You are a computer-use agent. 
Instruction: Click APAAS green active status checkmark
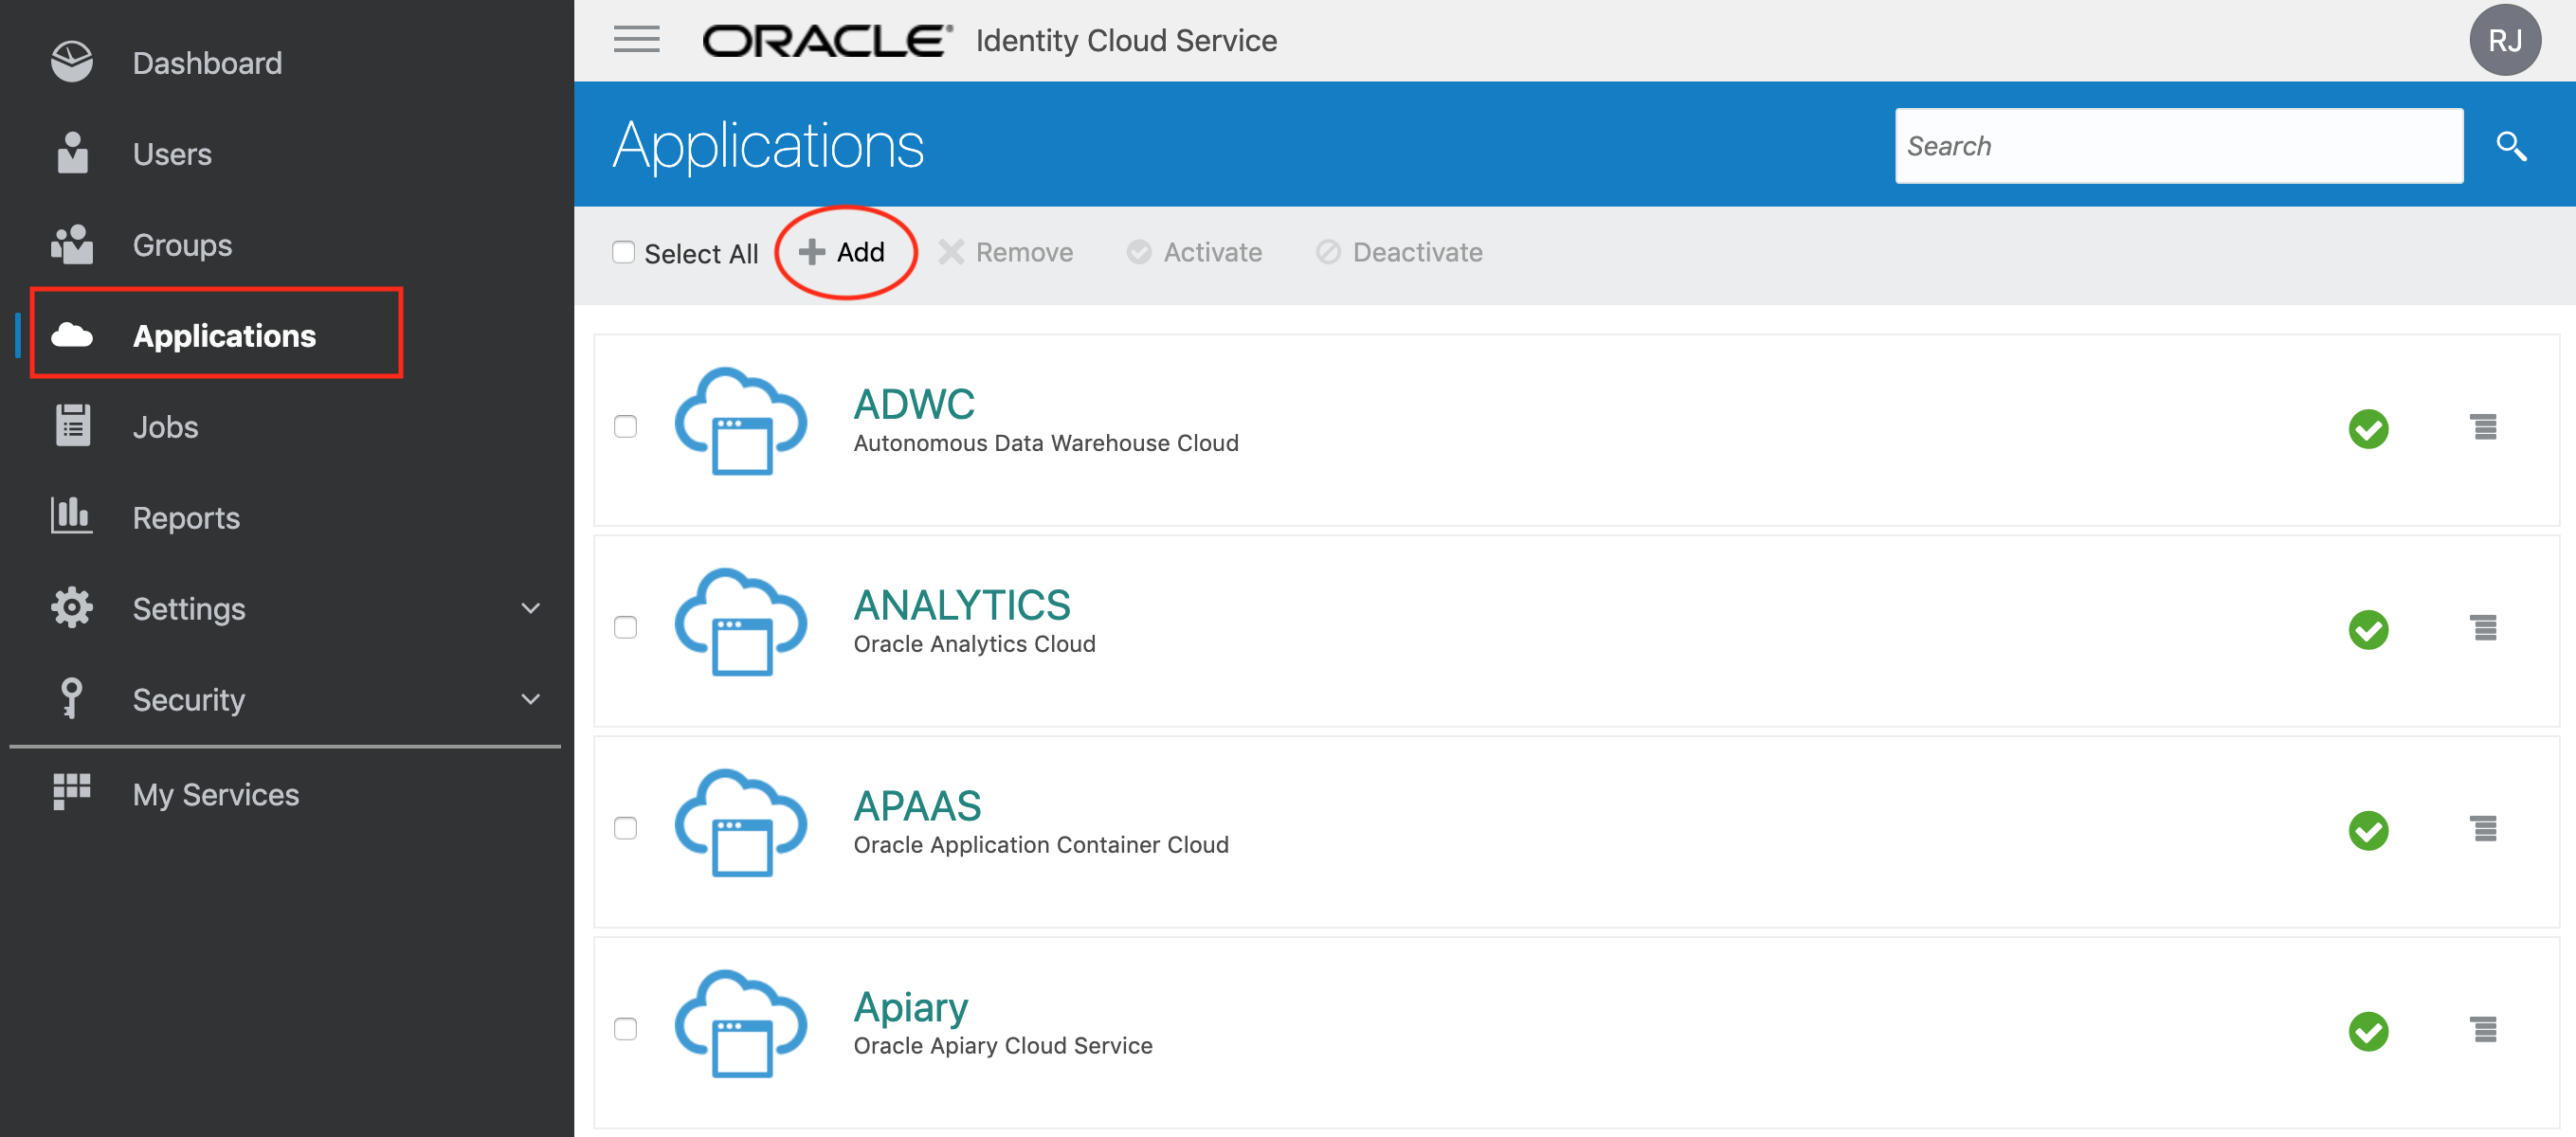pyautogui.click(x=2368, y=831)
